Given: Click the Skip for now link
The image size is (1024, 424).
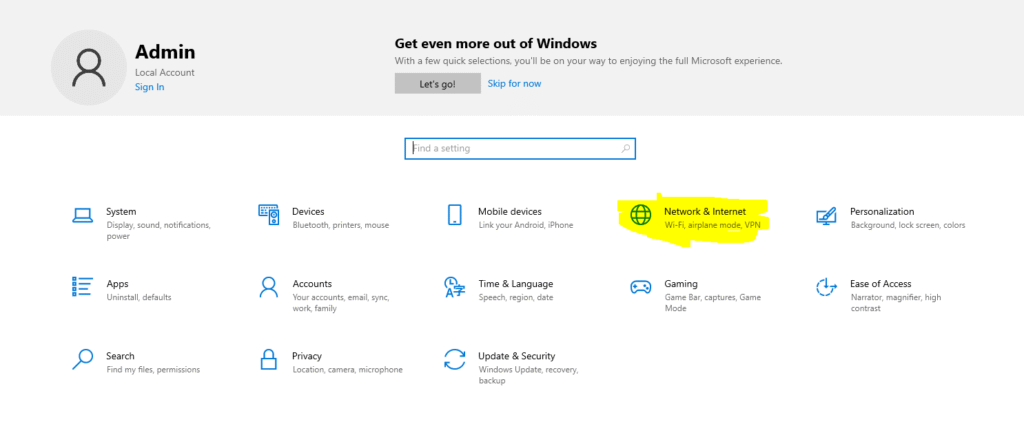Looking at the screenshot, I should (514, 84).
